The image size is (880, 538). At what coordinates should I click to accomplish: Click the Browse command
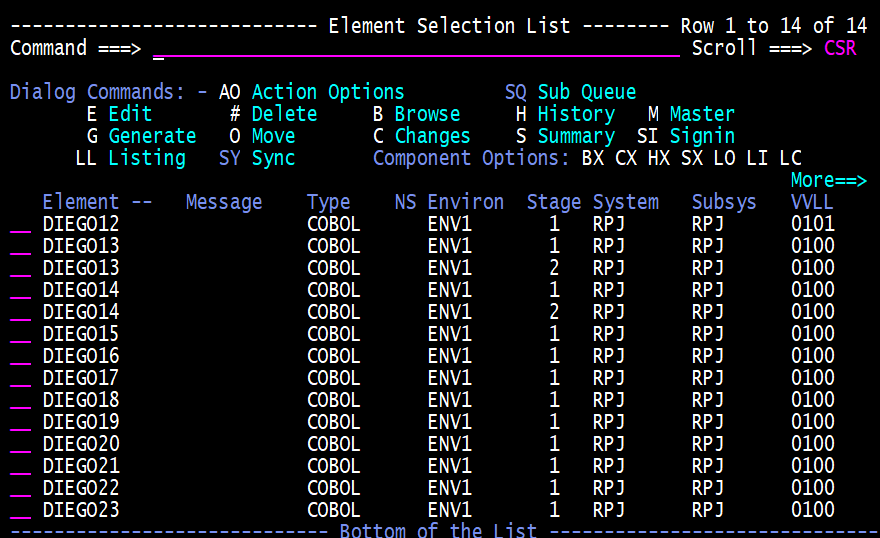(x=427, y=114)
